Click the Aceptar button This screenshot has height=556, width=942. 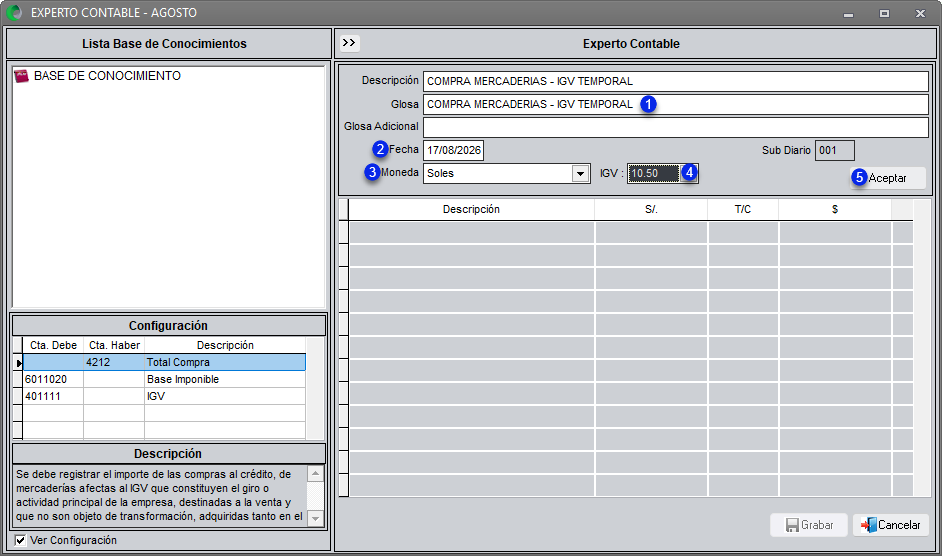click(x=887, y=178)
